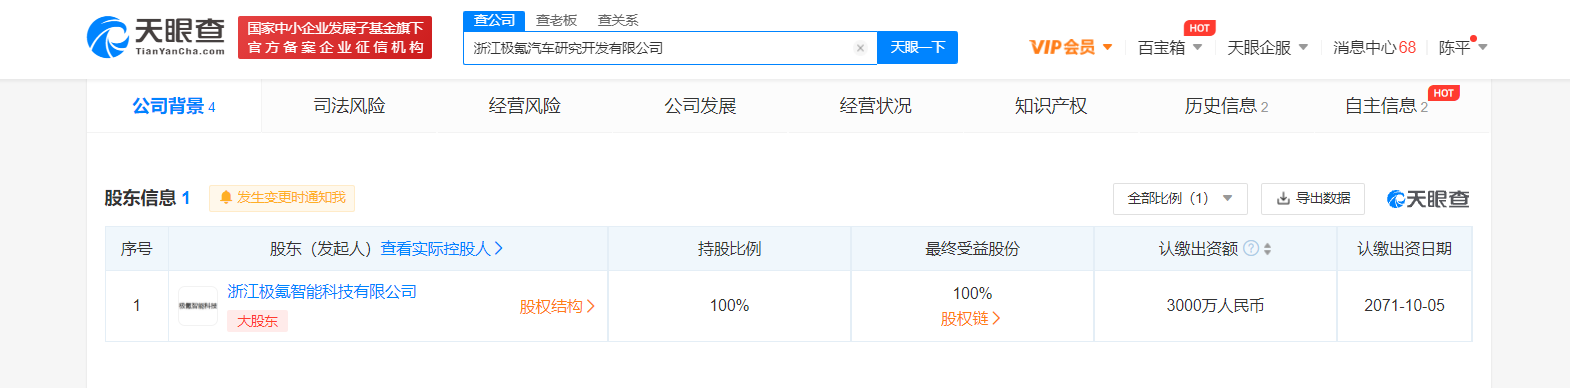This screenshot has height=388, width=1570.
Task: Select the 查关系 search tab
Action: [618, 20]
